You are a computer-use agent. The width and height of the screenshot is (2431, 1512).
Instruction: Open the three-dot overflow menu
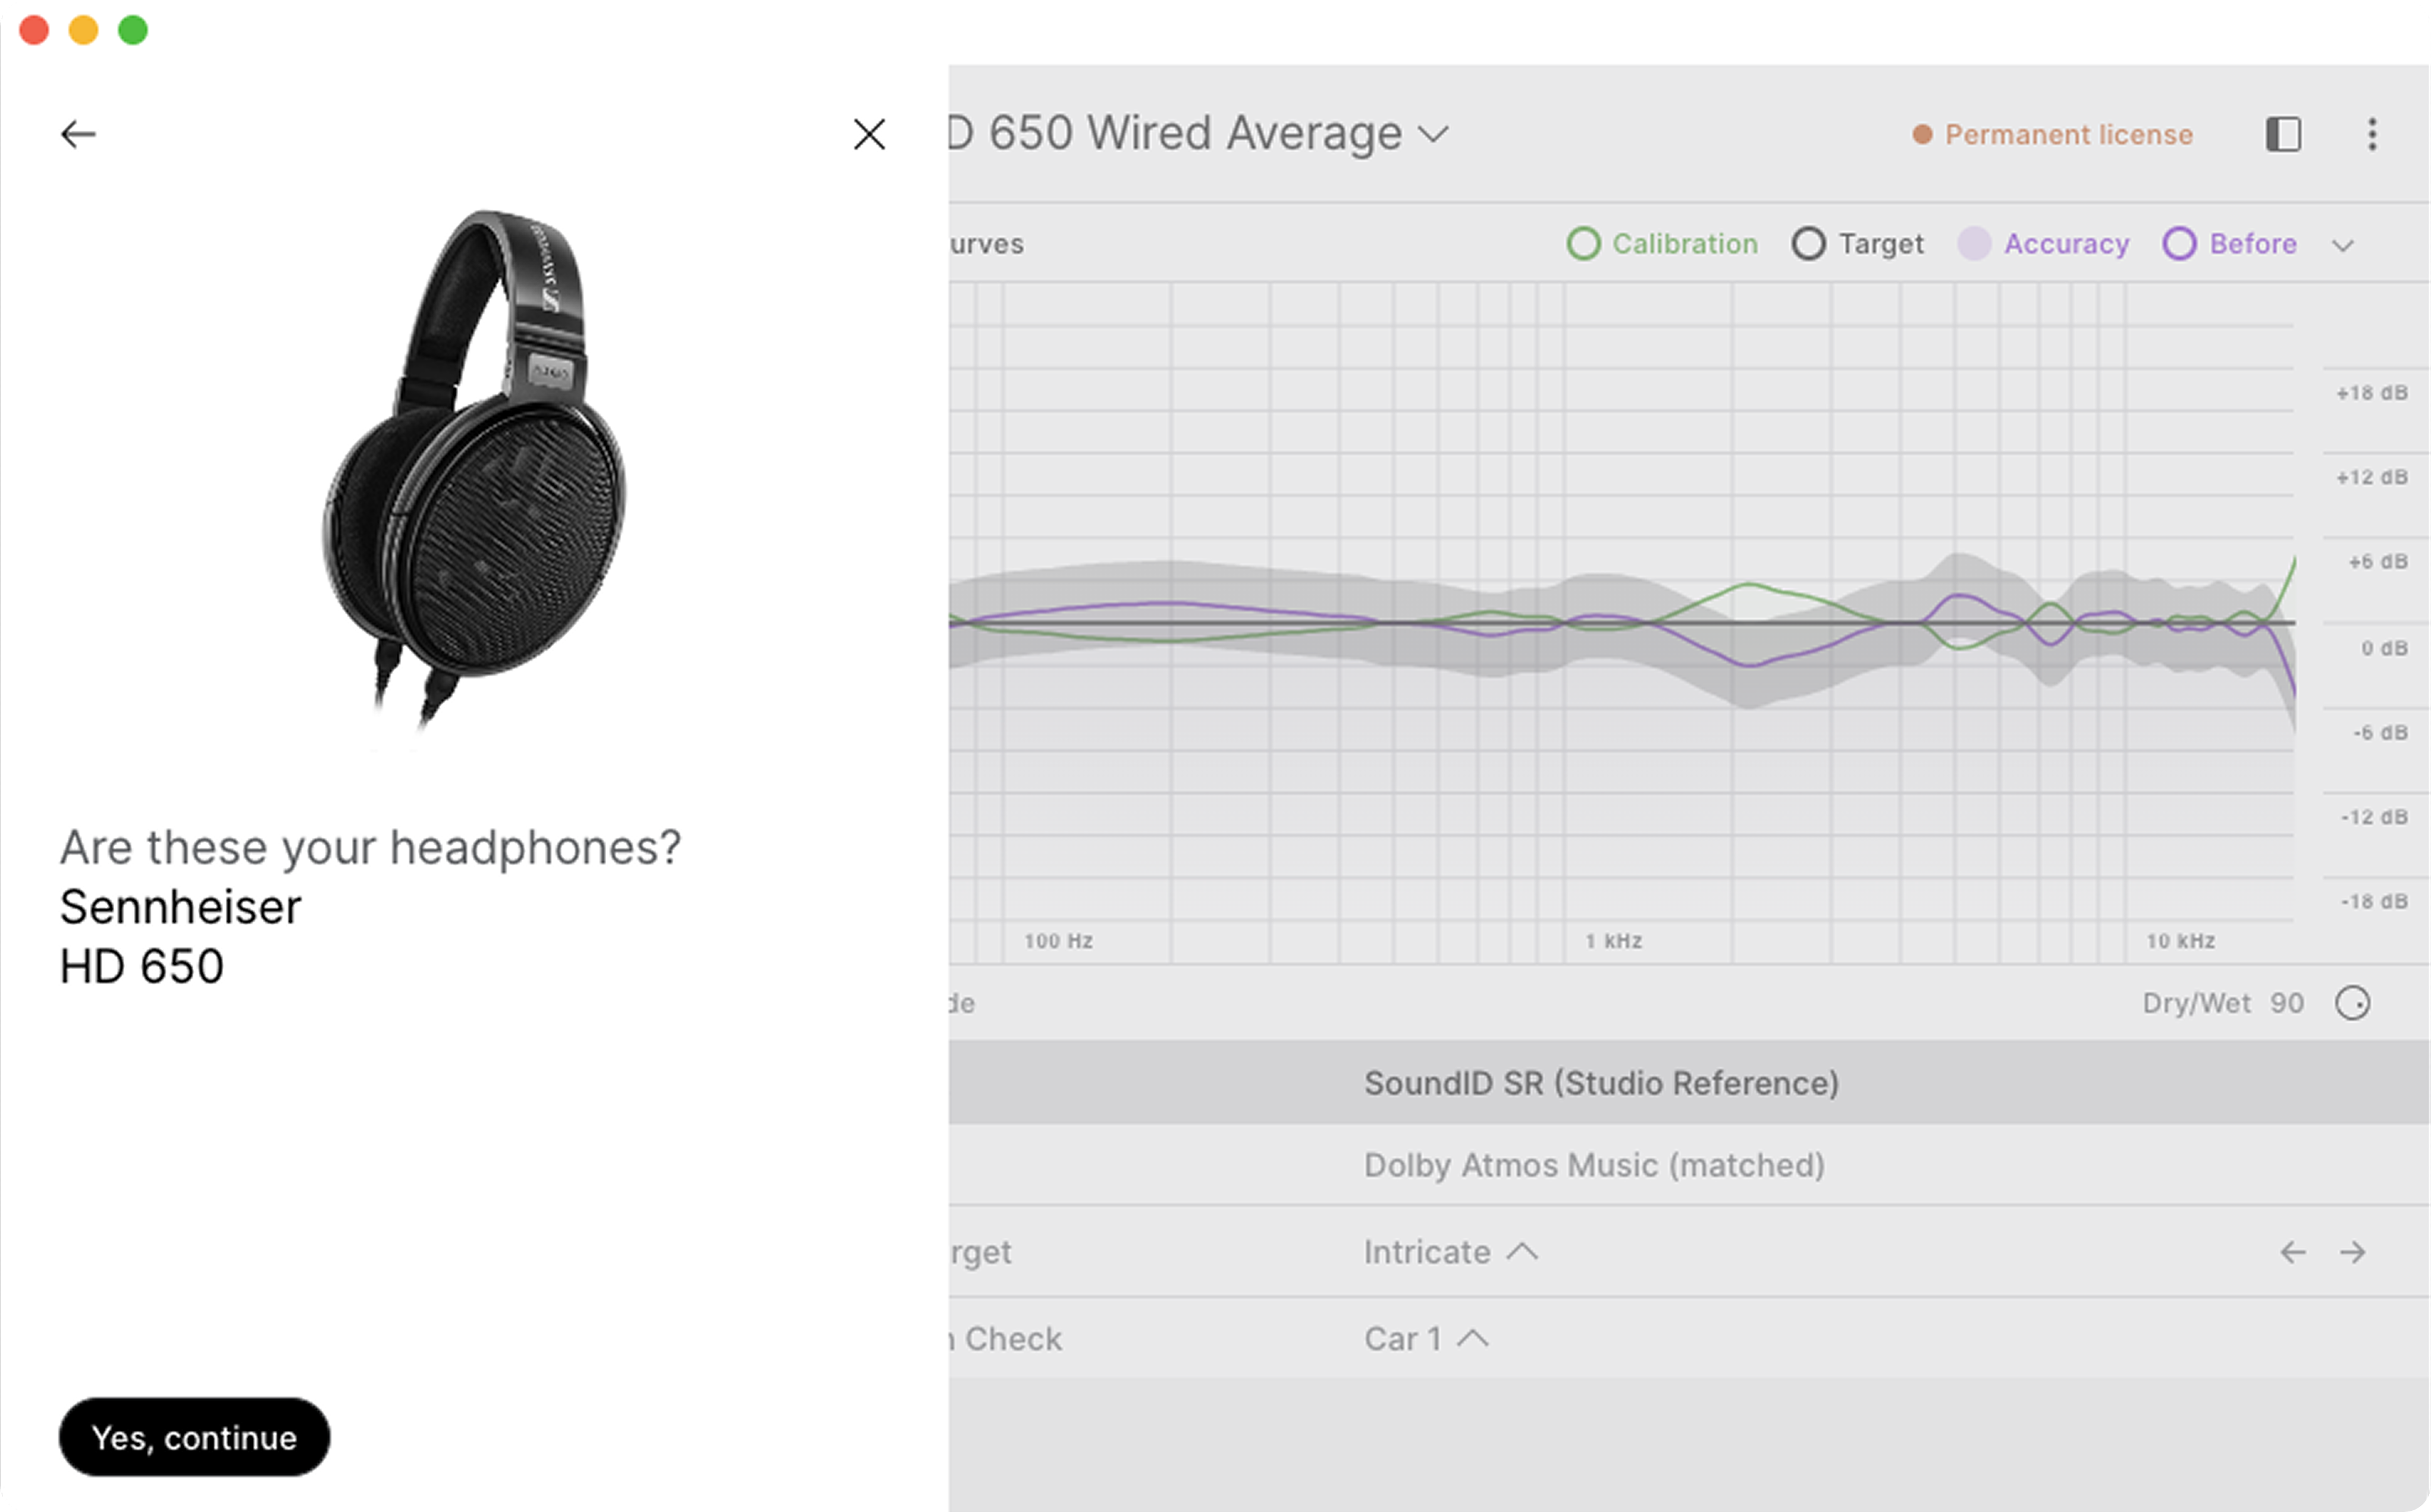pos(2372,134)
